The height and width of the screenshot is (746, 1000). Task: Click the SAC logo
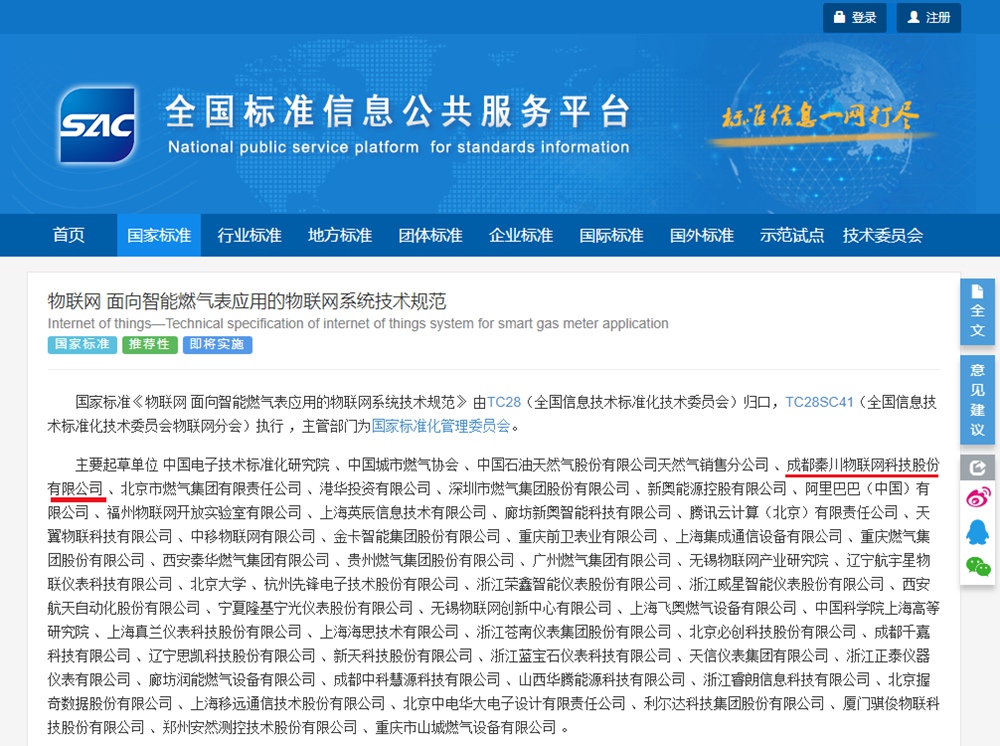(x=97, y=125)
